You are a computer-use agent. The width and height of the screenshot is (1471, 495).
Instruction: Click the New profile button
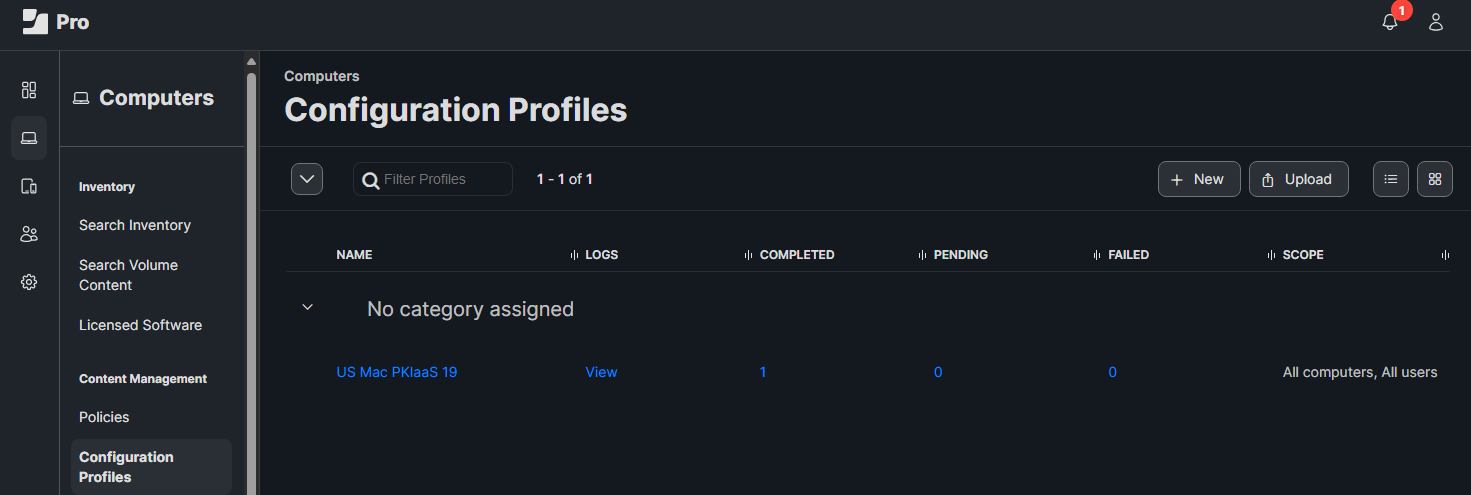click(x=1199, y=179)
